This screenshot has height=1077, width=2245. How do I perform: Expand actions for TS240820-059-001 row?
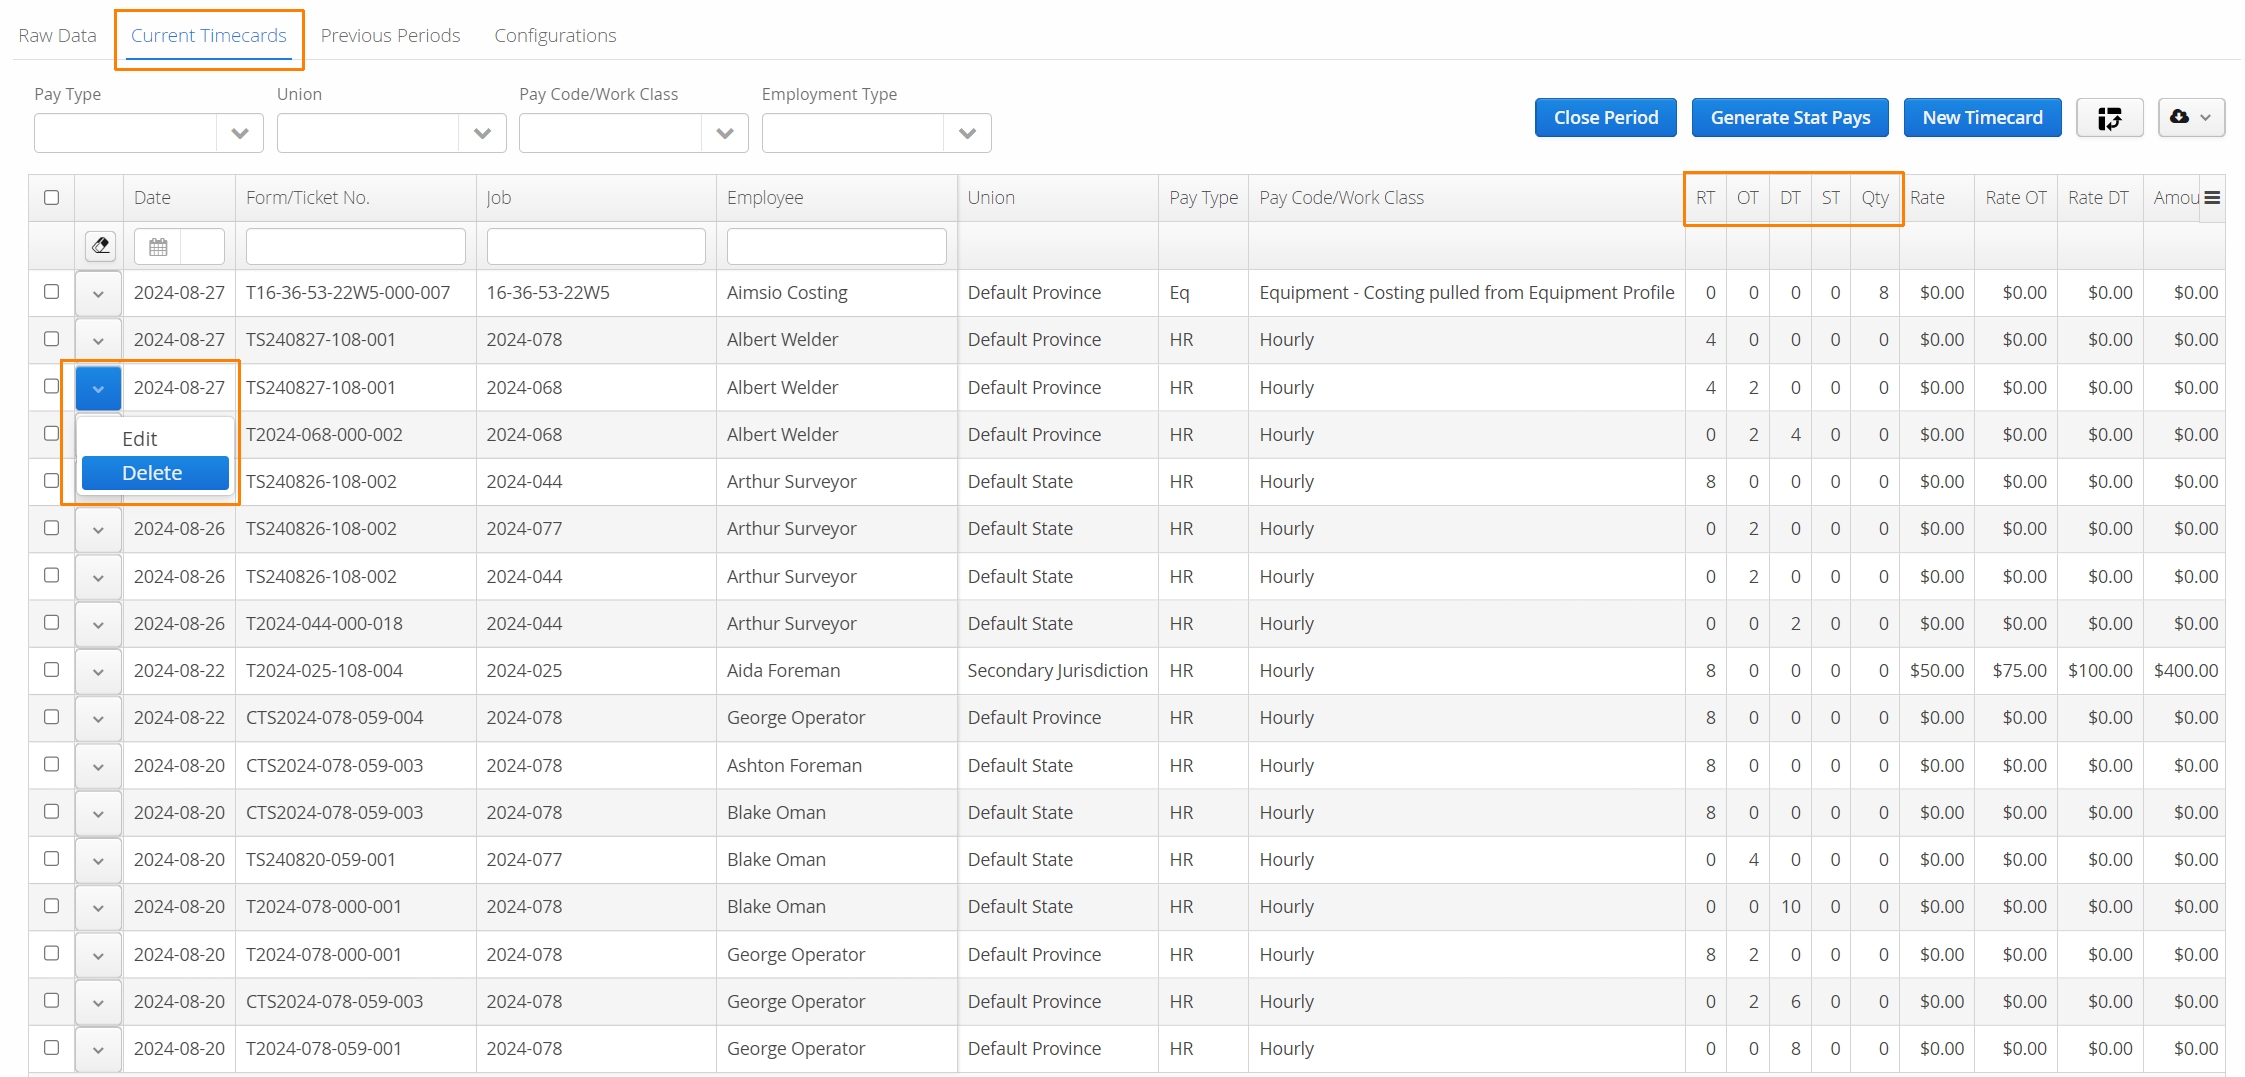point(98,861)
